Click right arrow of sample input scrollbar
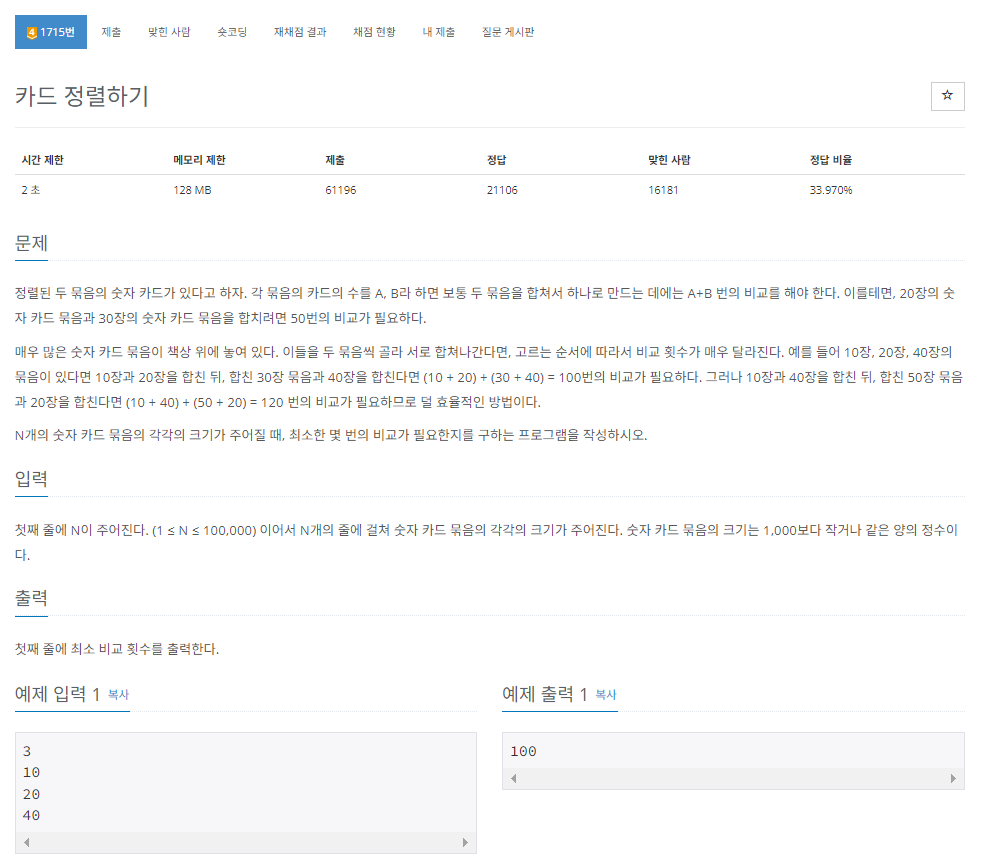Image resolution: width=983 pixels, height=868 pixels. click(x=465, y=842)
